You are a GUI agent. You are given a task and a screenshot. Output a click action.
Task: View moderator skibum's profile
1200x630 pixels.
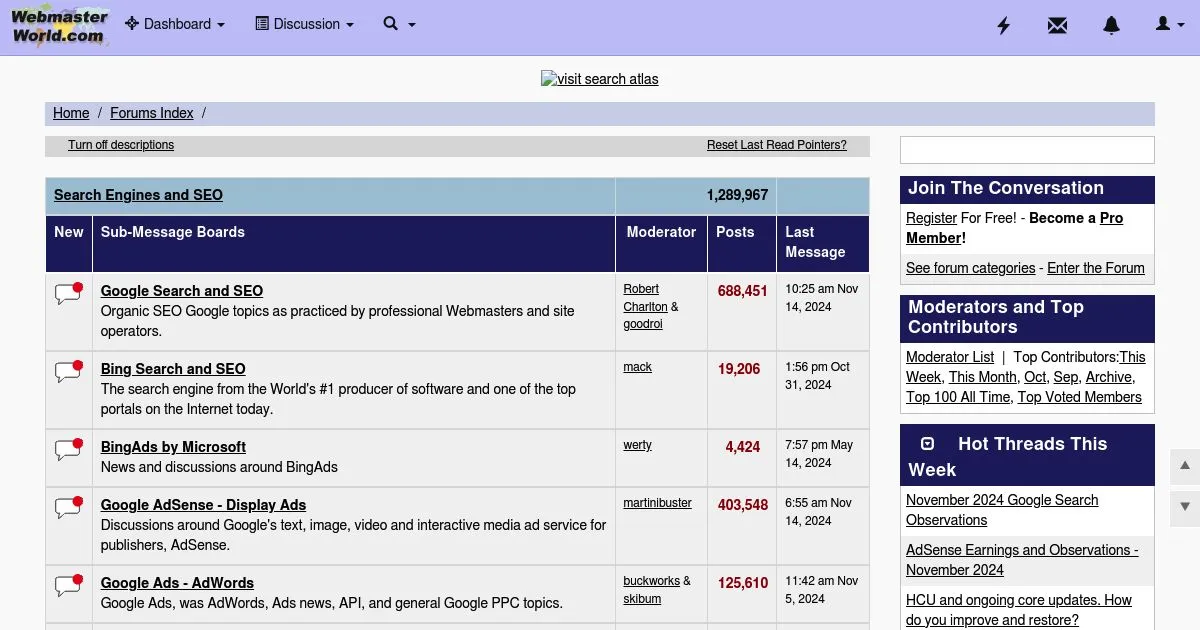click(642, 599)
